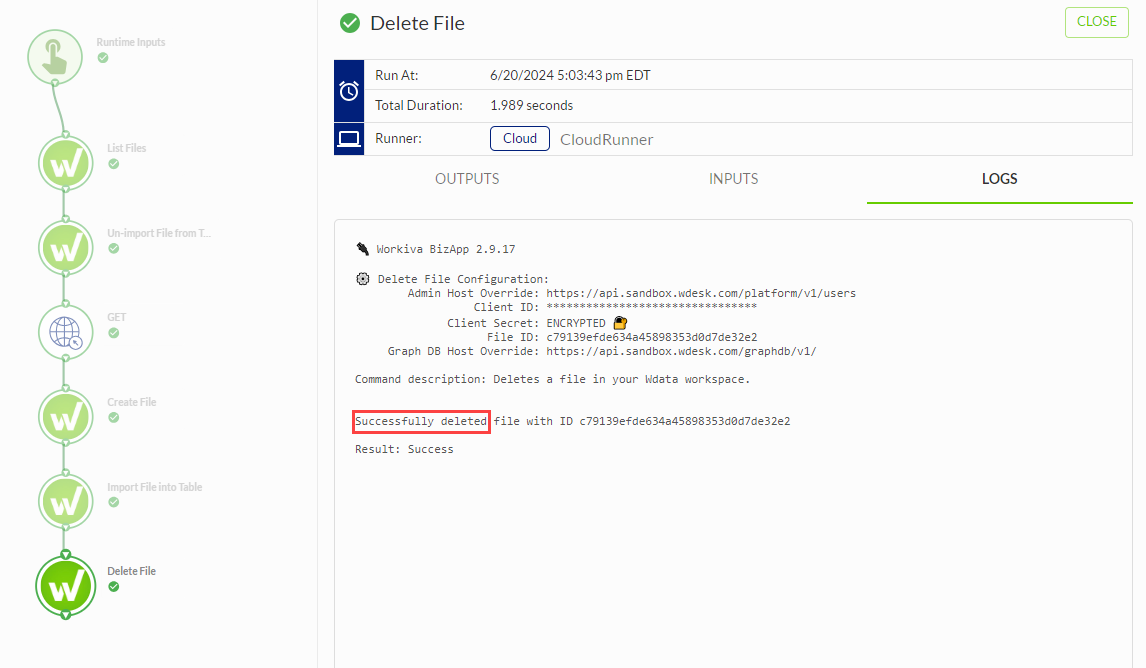Click the green success checkmark beside Delete File title
The width and height of the screenshot is (1146, 668).
(350, 23)
